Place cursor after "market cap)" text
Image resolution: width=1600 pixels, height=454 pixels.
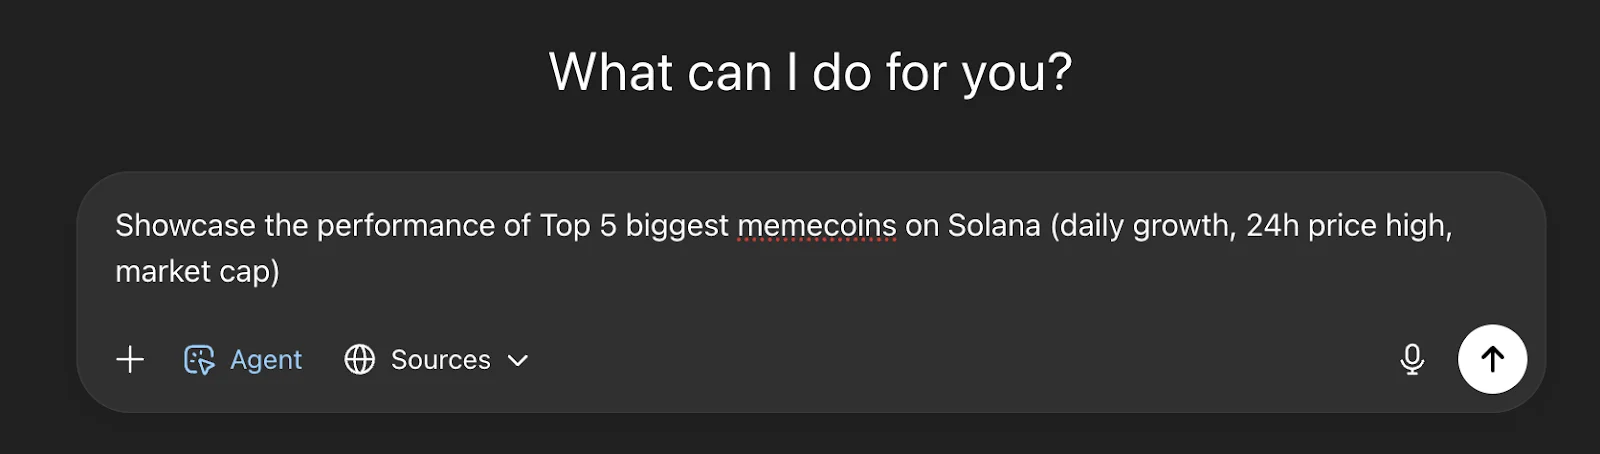281,271
